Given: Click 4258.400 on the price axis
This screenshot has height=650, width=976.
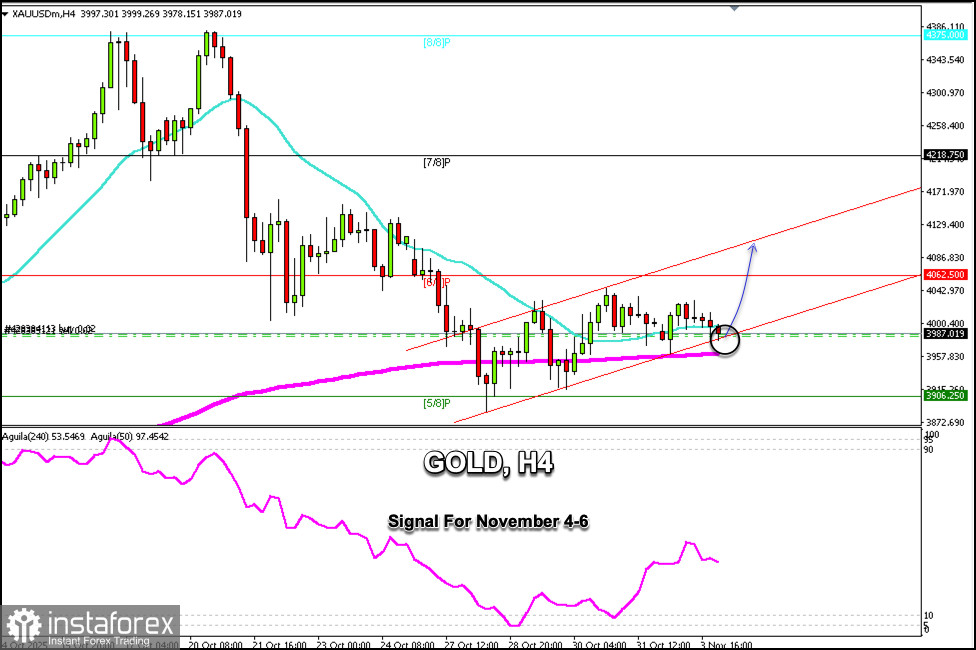Looking at the screenshot, I should [945, 126].
